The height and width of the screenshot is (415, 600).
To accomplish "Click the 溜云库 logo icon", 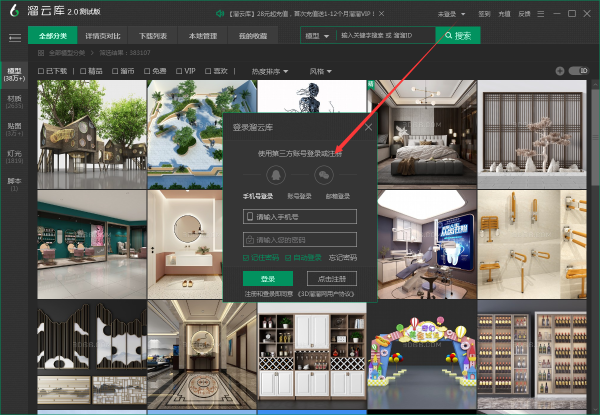I will point(14,13).
